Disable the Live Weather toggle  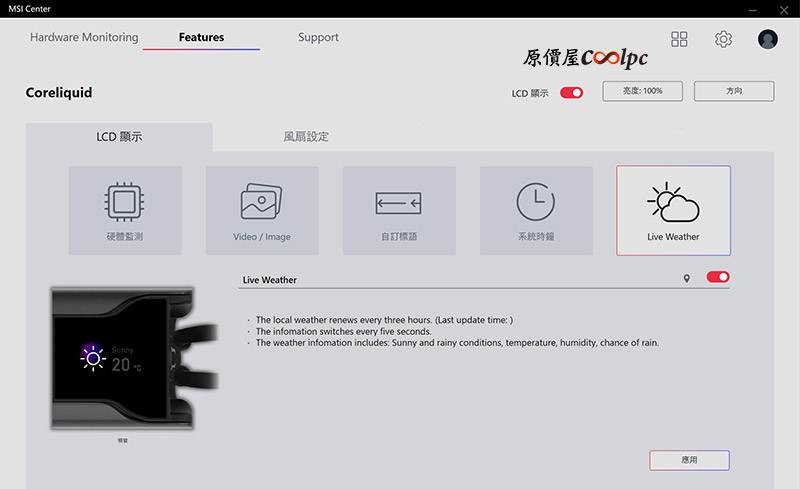(x=718, y=277)
